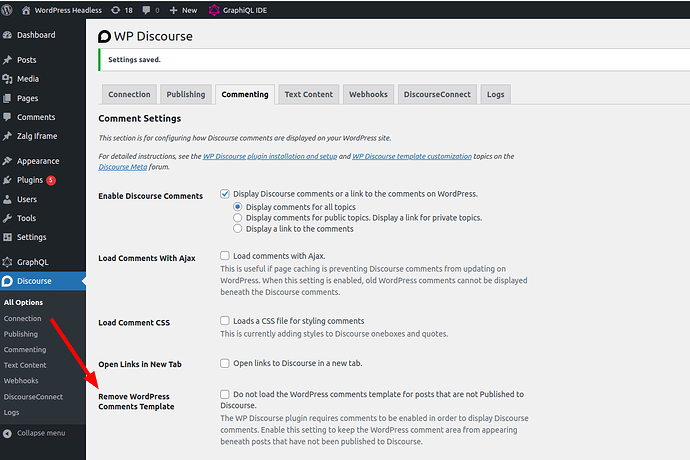Select Display comments for public topics radio

click(x=238, y=217)
